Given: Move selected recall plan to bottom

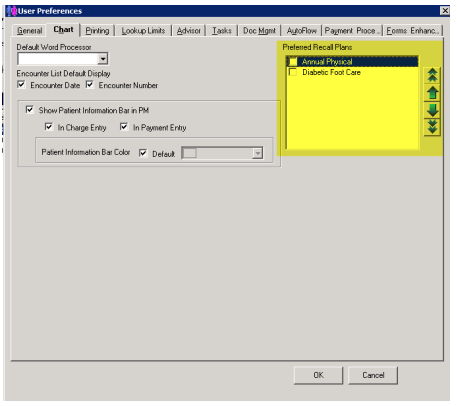Looking at the screenshot, I should pos(432,127).
